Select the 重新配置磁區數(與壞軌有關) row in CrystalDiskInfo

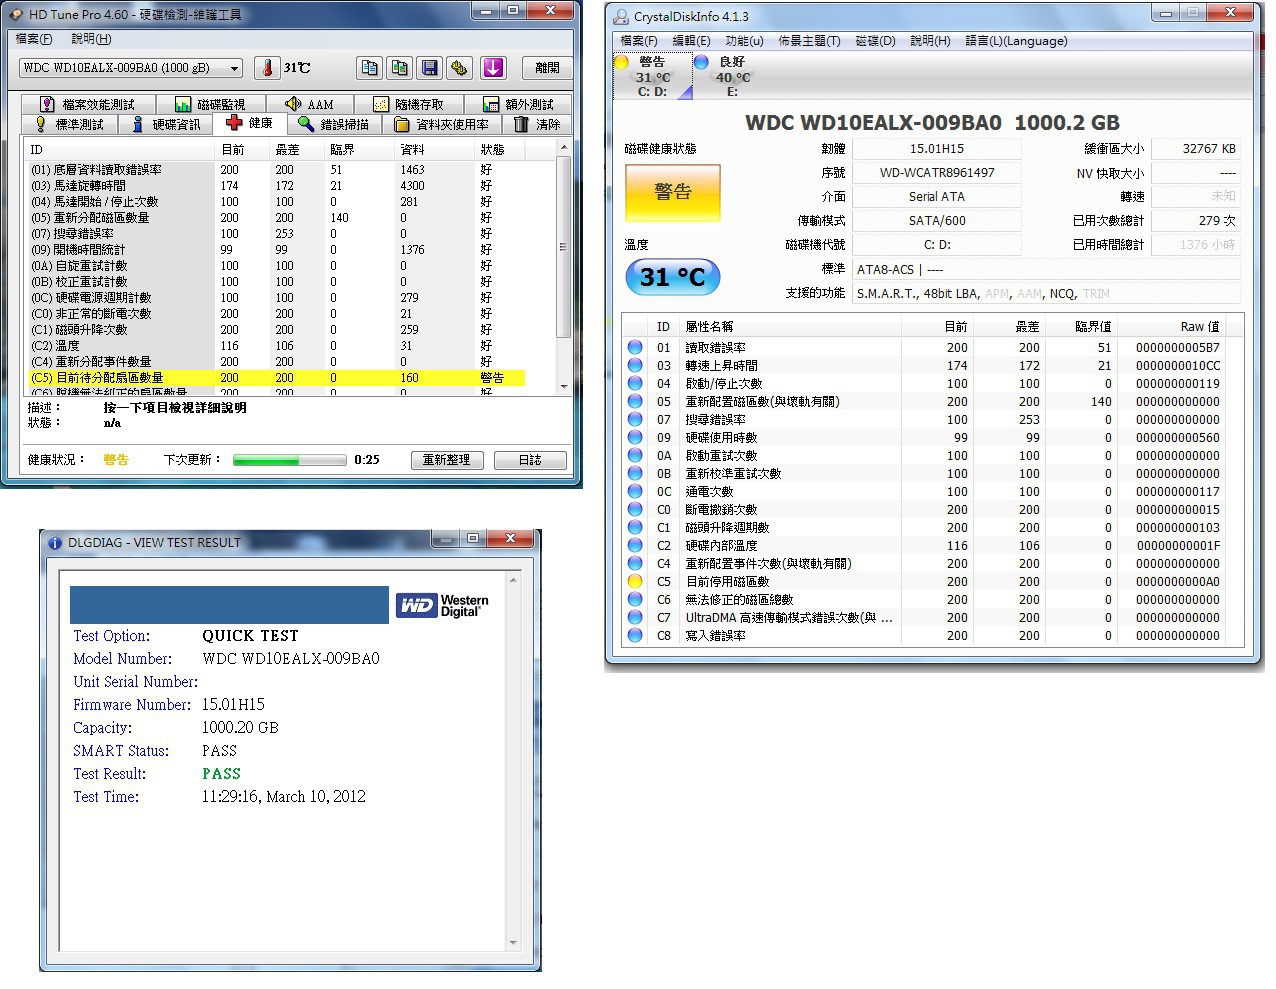point(925,401)
